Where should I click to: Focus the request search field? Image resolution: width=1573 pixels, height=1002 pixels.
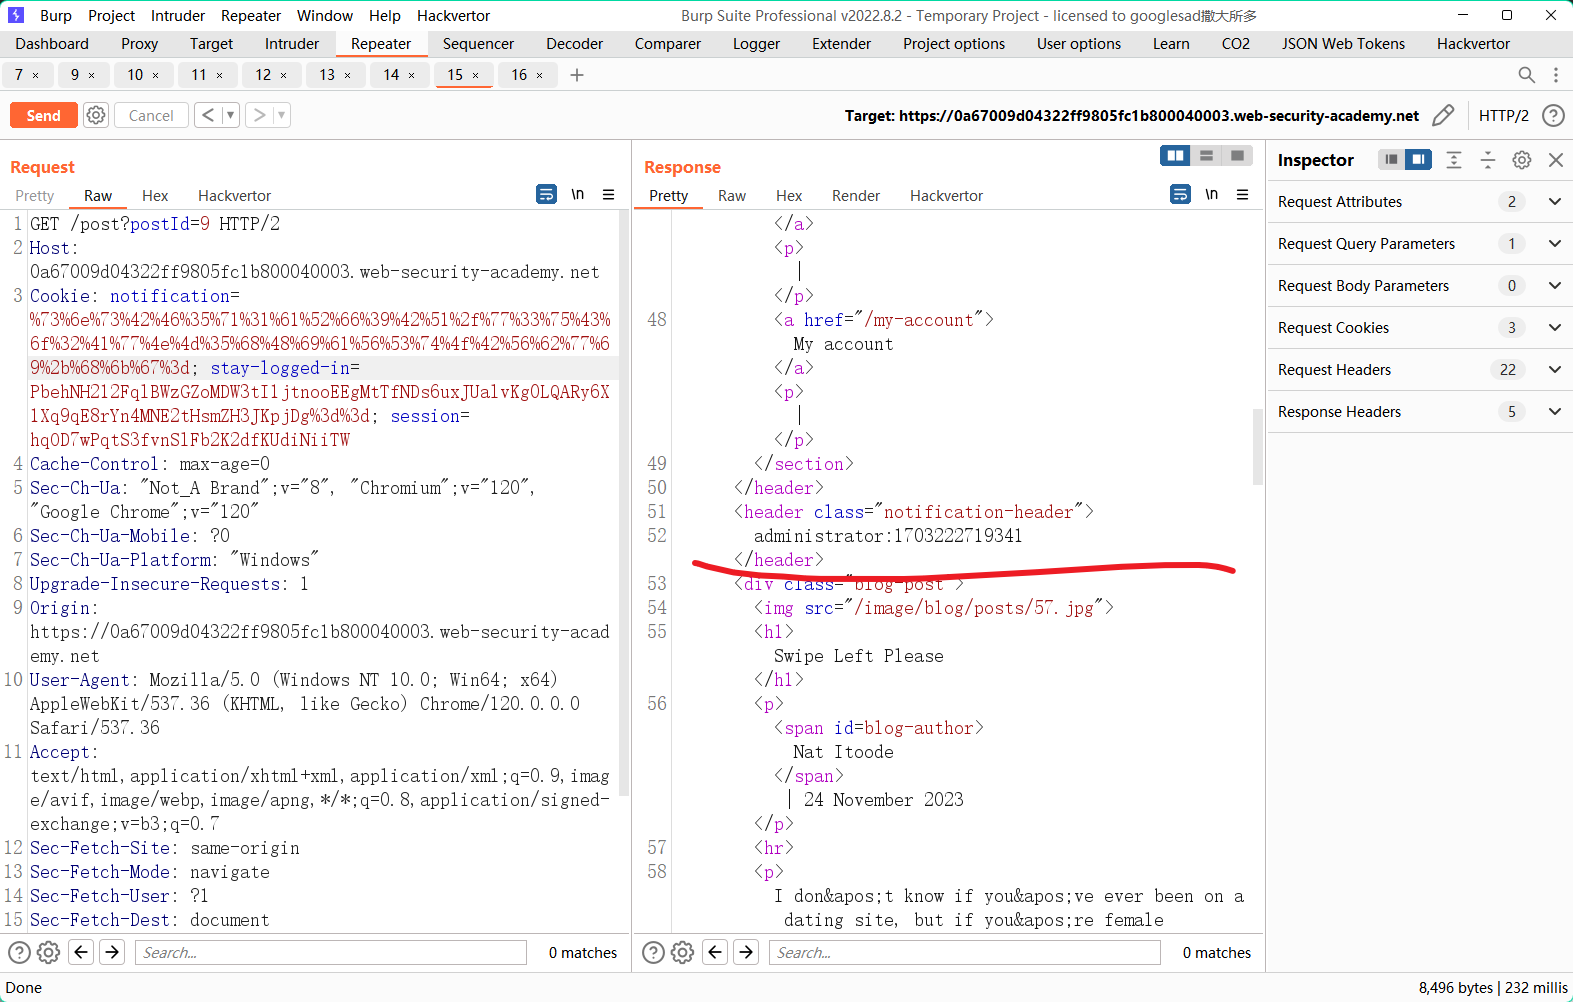point(331,952)
